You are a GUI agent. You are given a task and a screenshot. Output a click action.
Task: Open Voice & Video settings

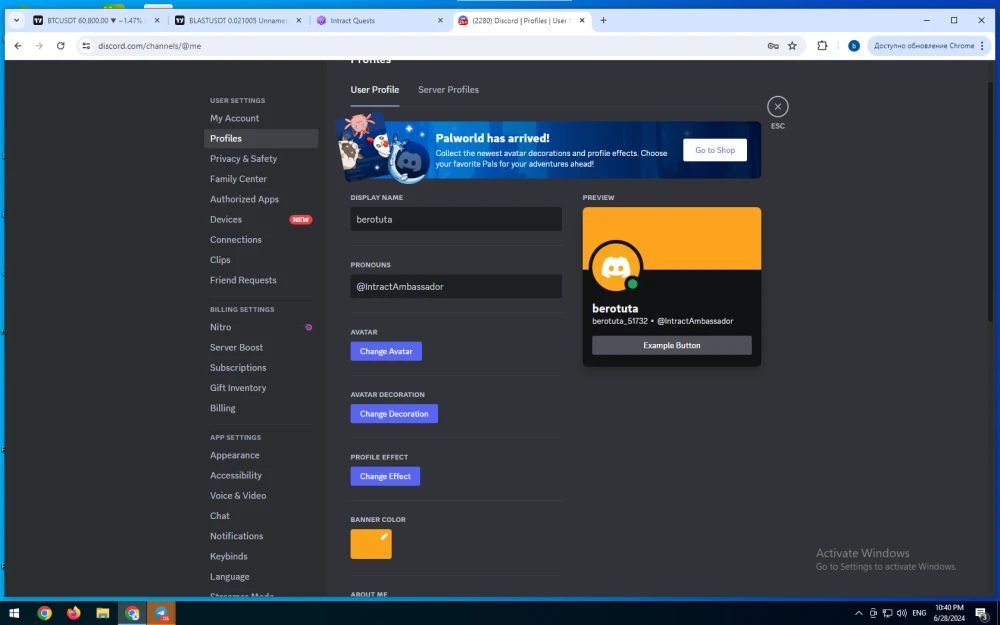click(261, 496)
